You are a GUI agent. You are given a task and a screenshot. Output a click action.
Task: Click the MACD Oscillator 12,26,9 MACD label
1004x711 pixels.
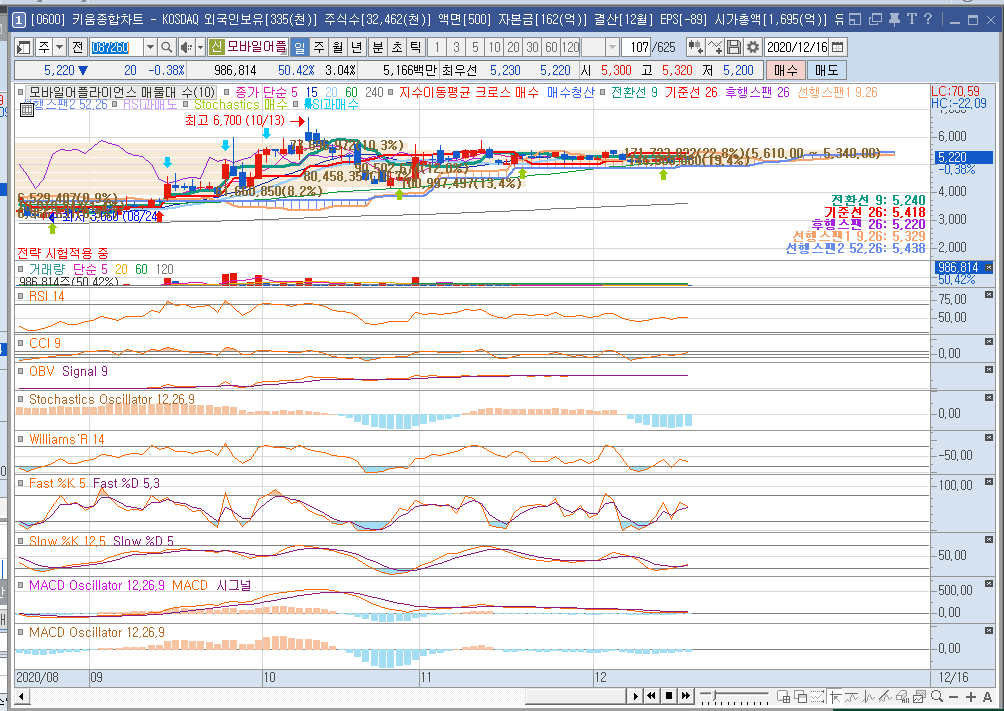pos(118,585)
